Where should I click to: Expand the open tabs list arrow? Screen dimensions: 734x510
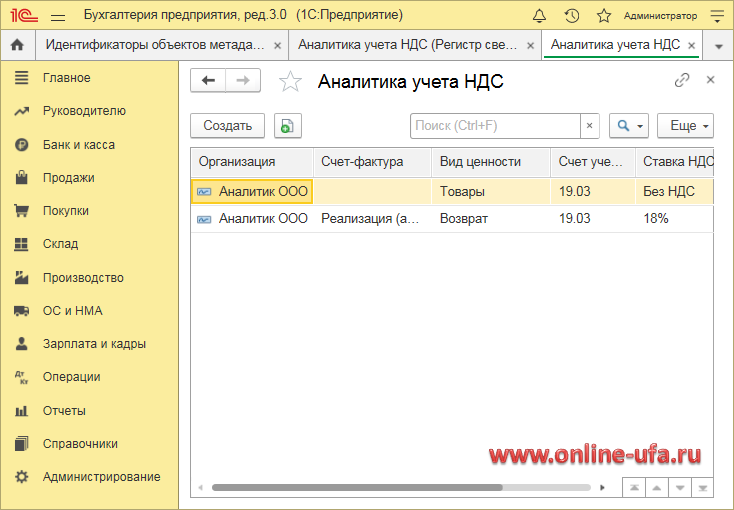[718, 46]
